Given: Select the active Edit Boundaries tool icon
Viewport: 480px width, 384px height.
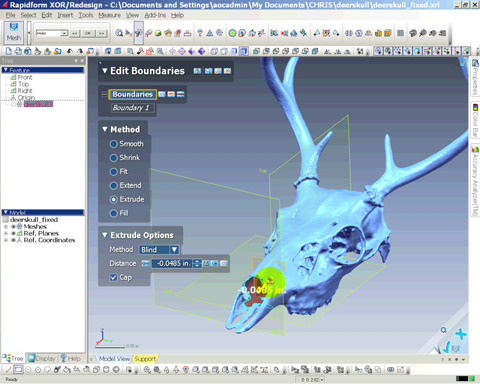Looking at the screenshot, I should pyautogui.click(x=139, y=33).
